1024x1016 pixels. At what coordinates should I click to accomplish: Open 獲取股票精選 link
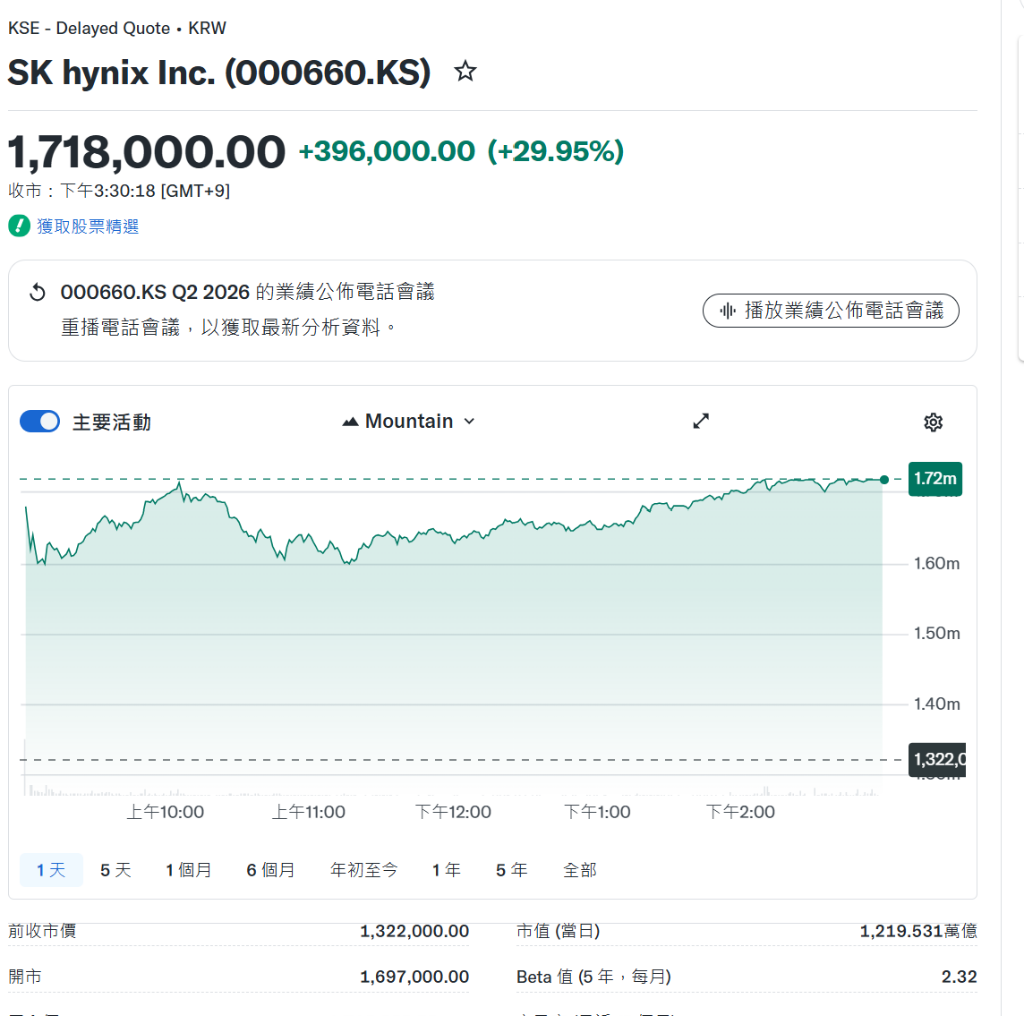point(88,226)
